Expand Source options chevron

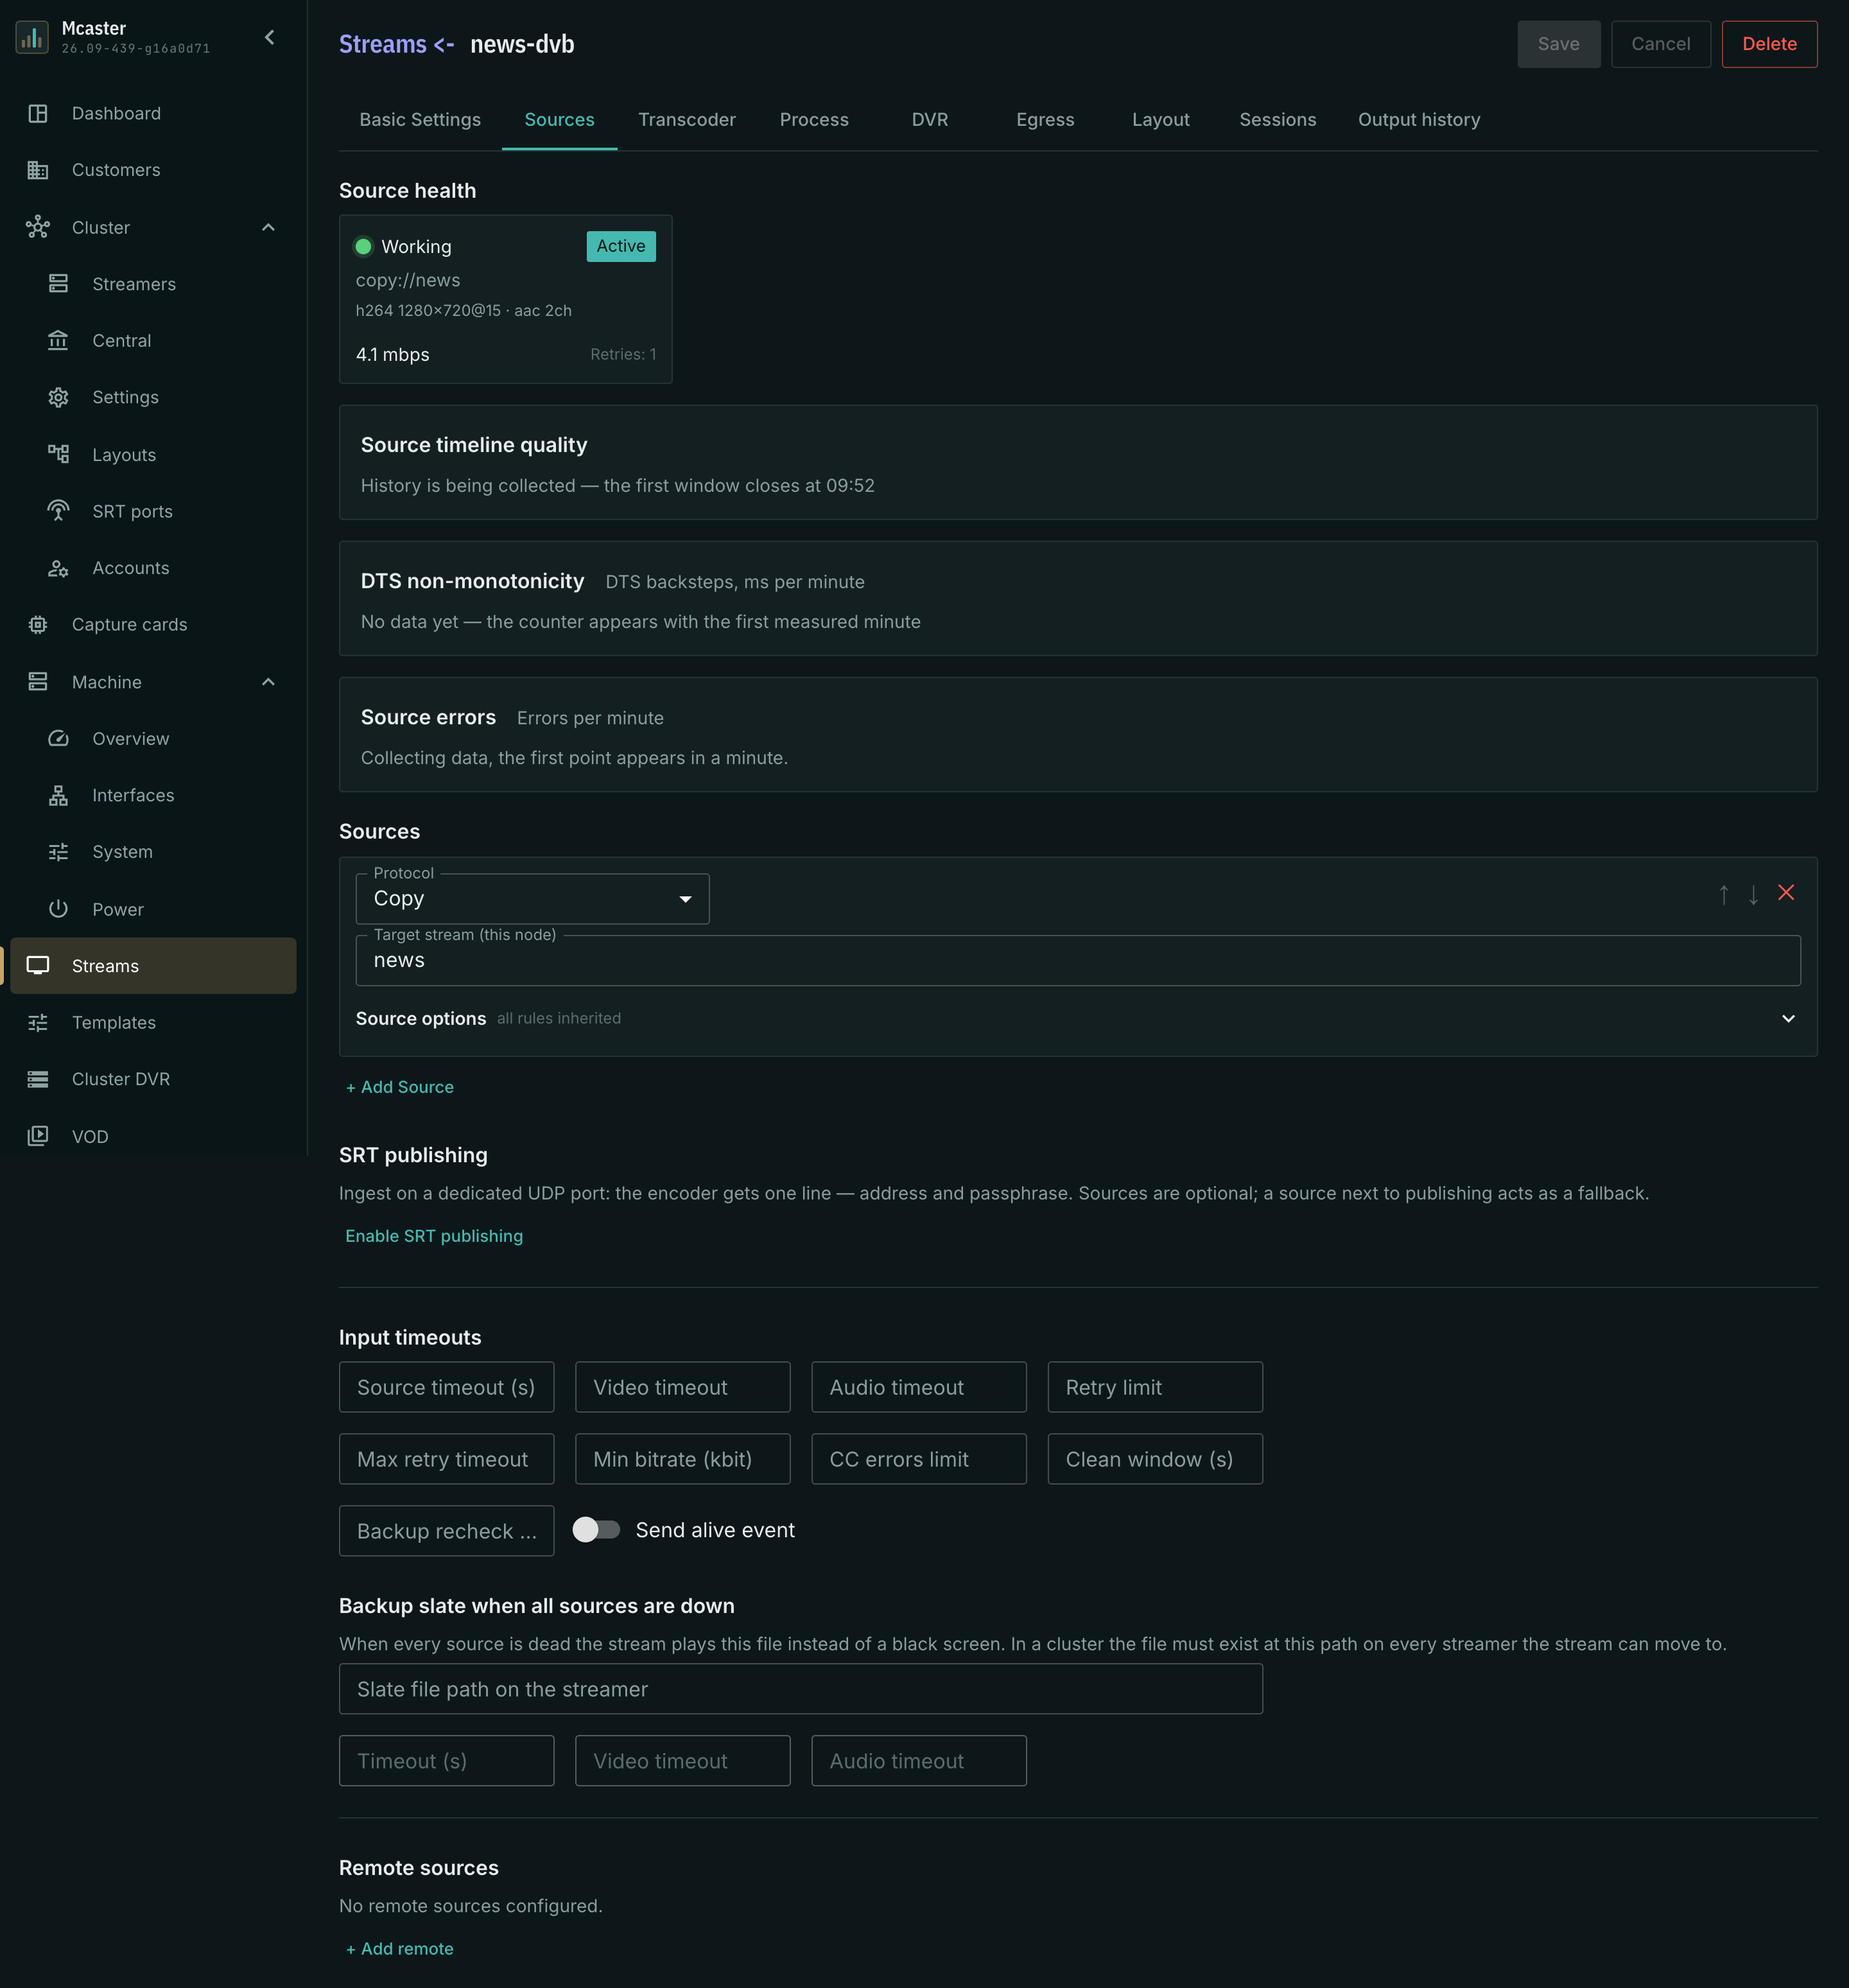(1788, 1018)
